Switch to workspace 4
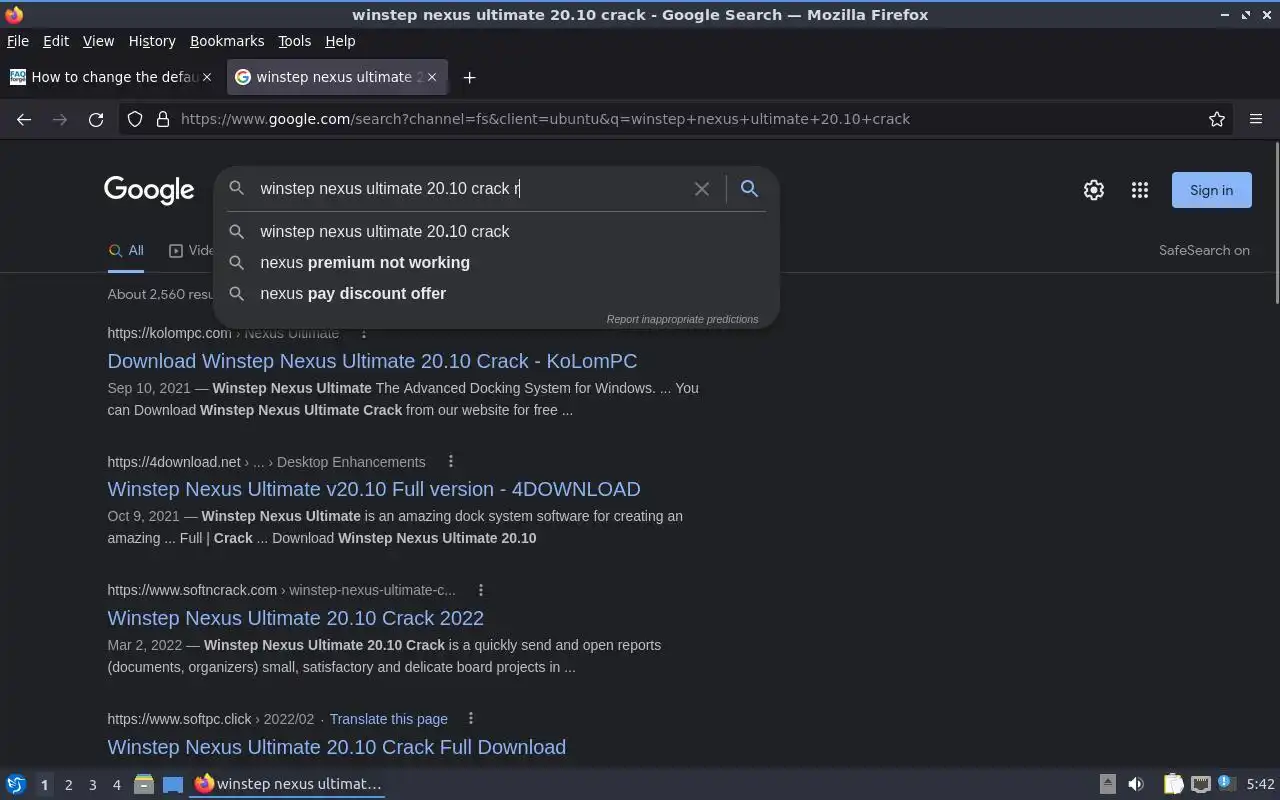The width and height of the screenshot is (1280, 800). coord(116,784)
